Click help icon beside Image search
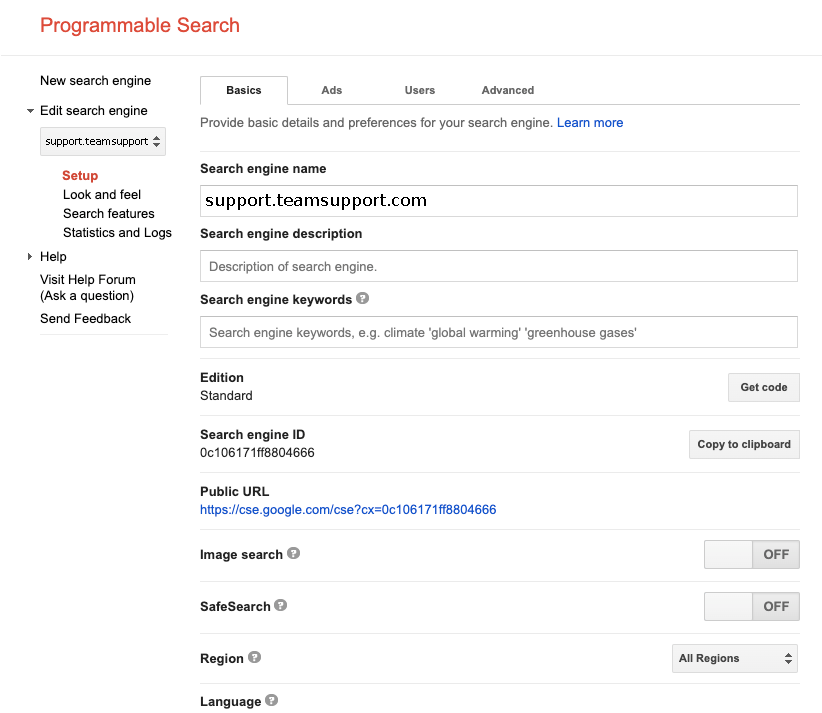The height and width of the screenshot is (713, 822). 294,554
